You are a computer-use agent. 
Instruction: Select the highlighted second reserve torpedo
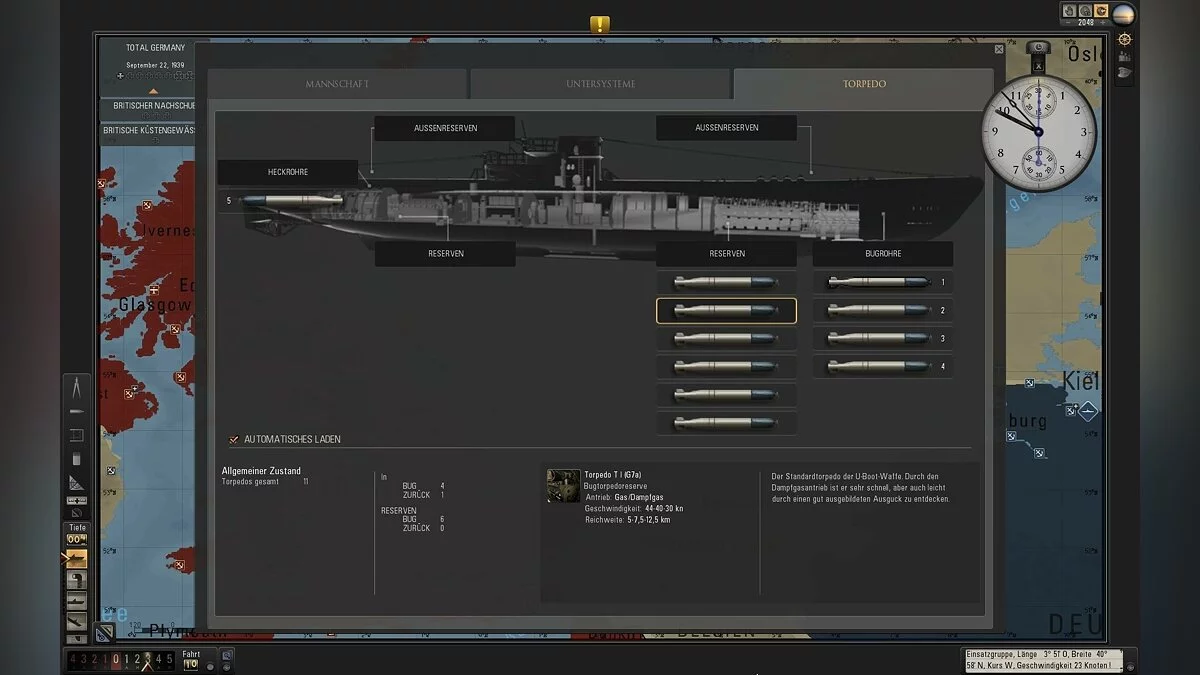tap(726, 311)
